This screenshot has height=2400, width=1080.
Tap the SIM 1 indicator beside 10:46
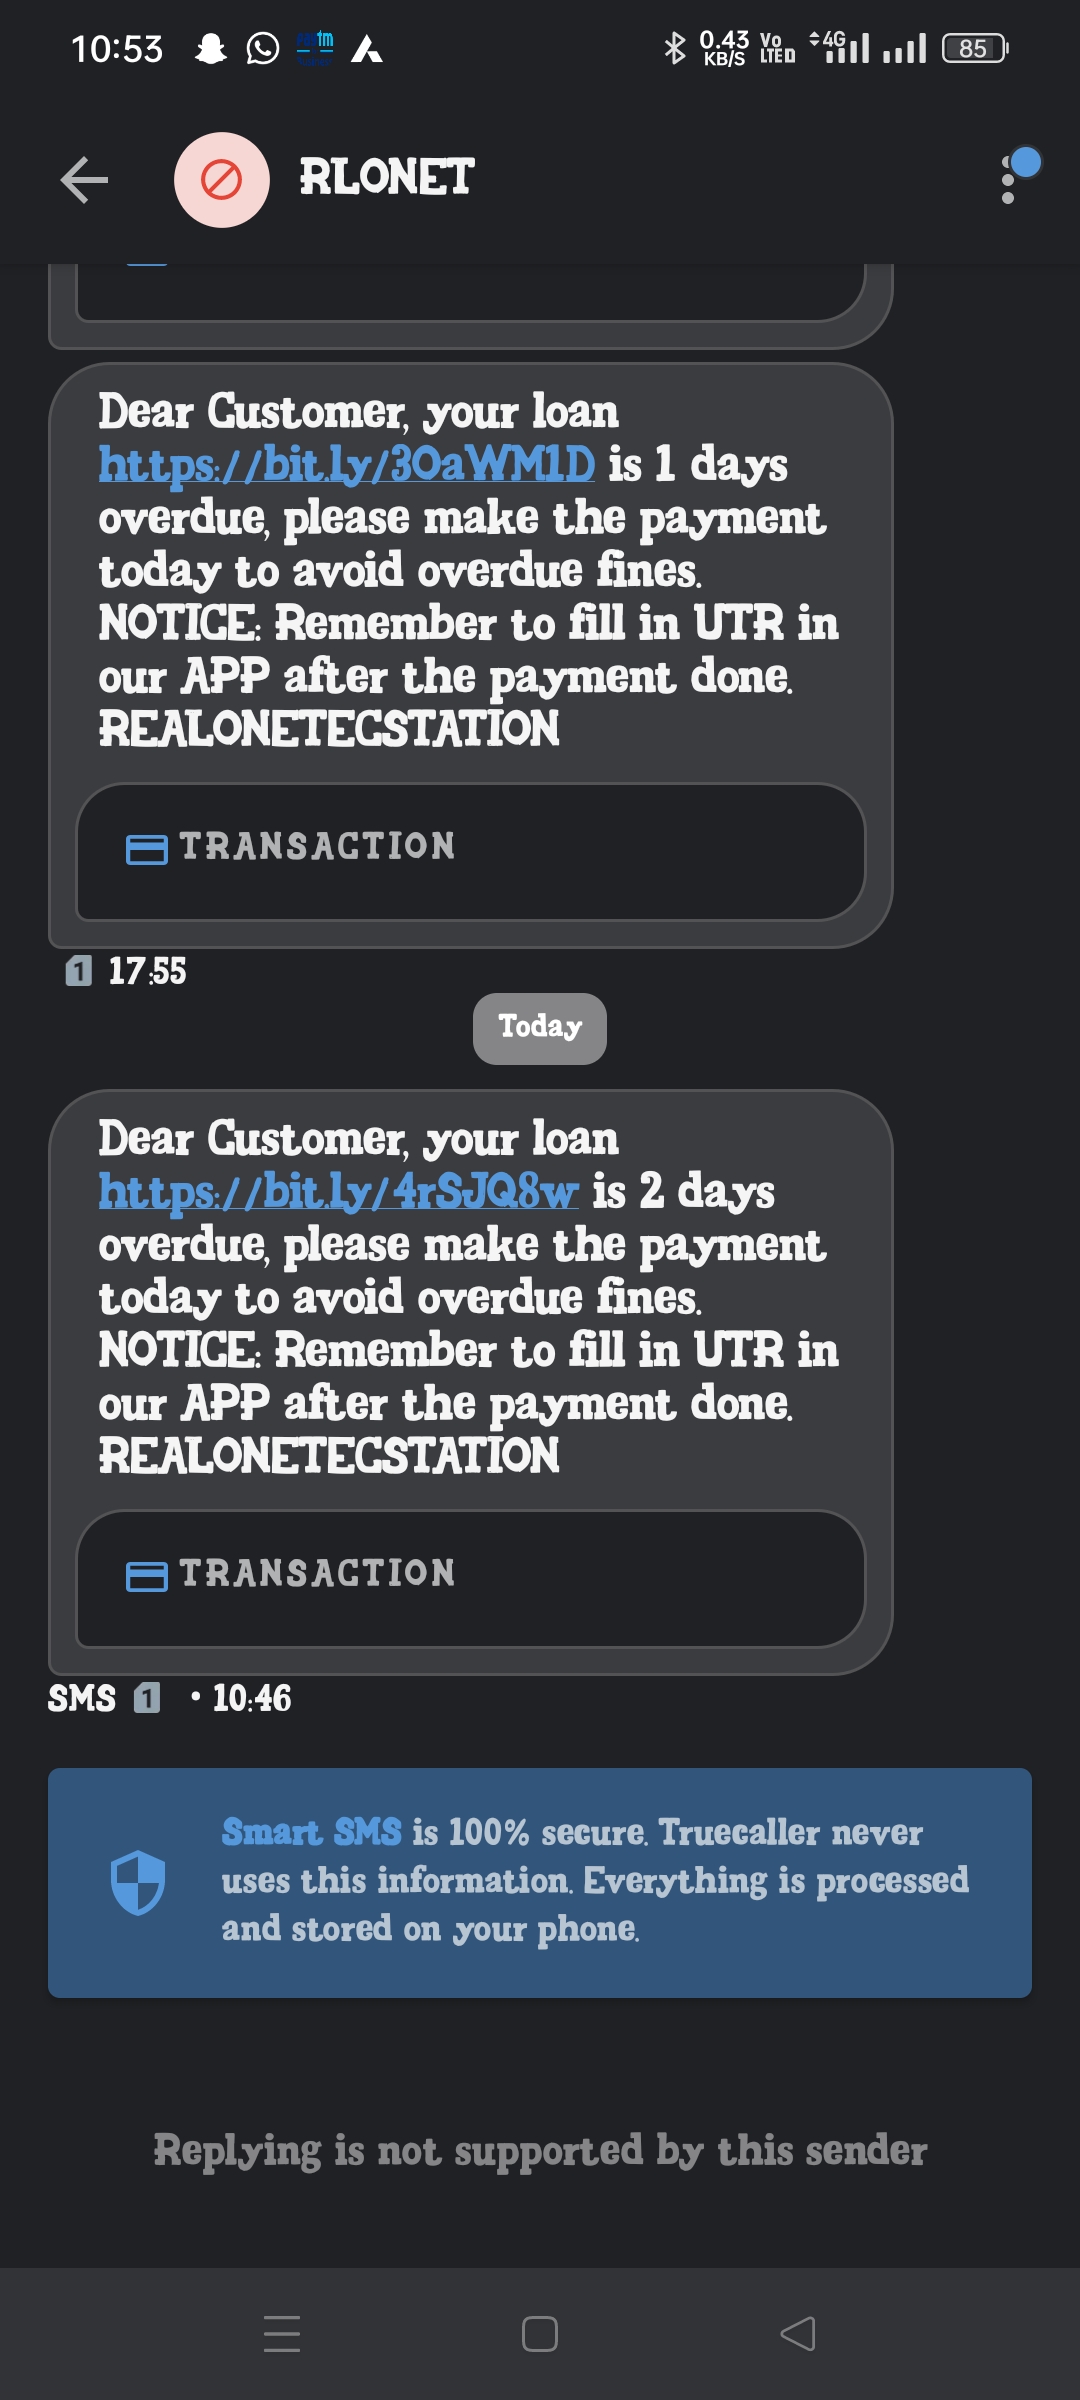pos(147,1698)
